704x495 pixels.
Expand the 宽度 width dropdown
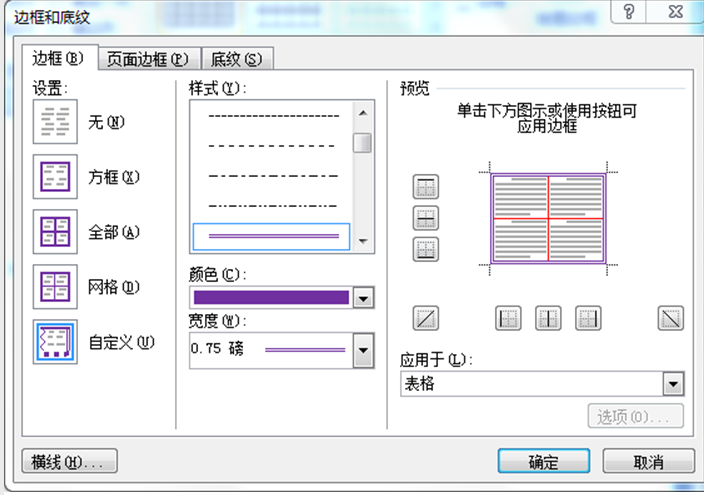pyautogui.click(x=364, y=351)
